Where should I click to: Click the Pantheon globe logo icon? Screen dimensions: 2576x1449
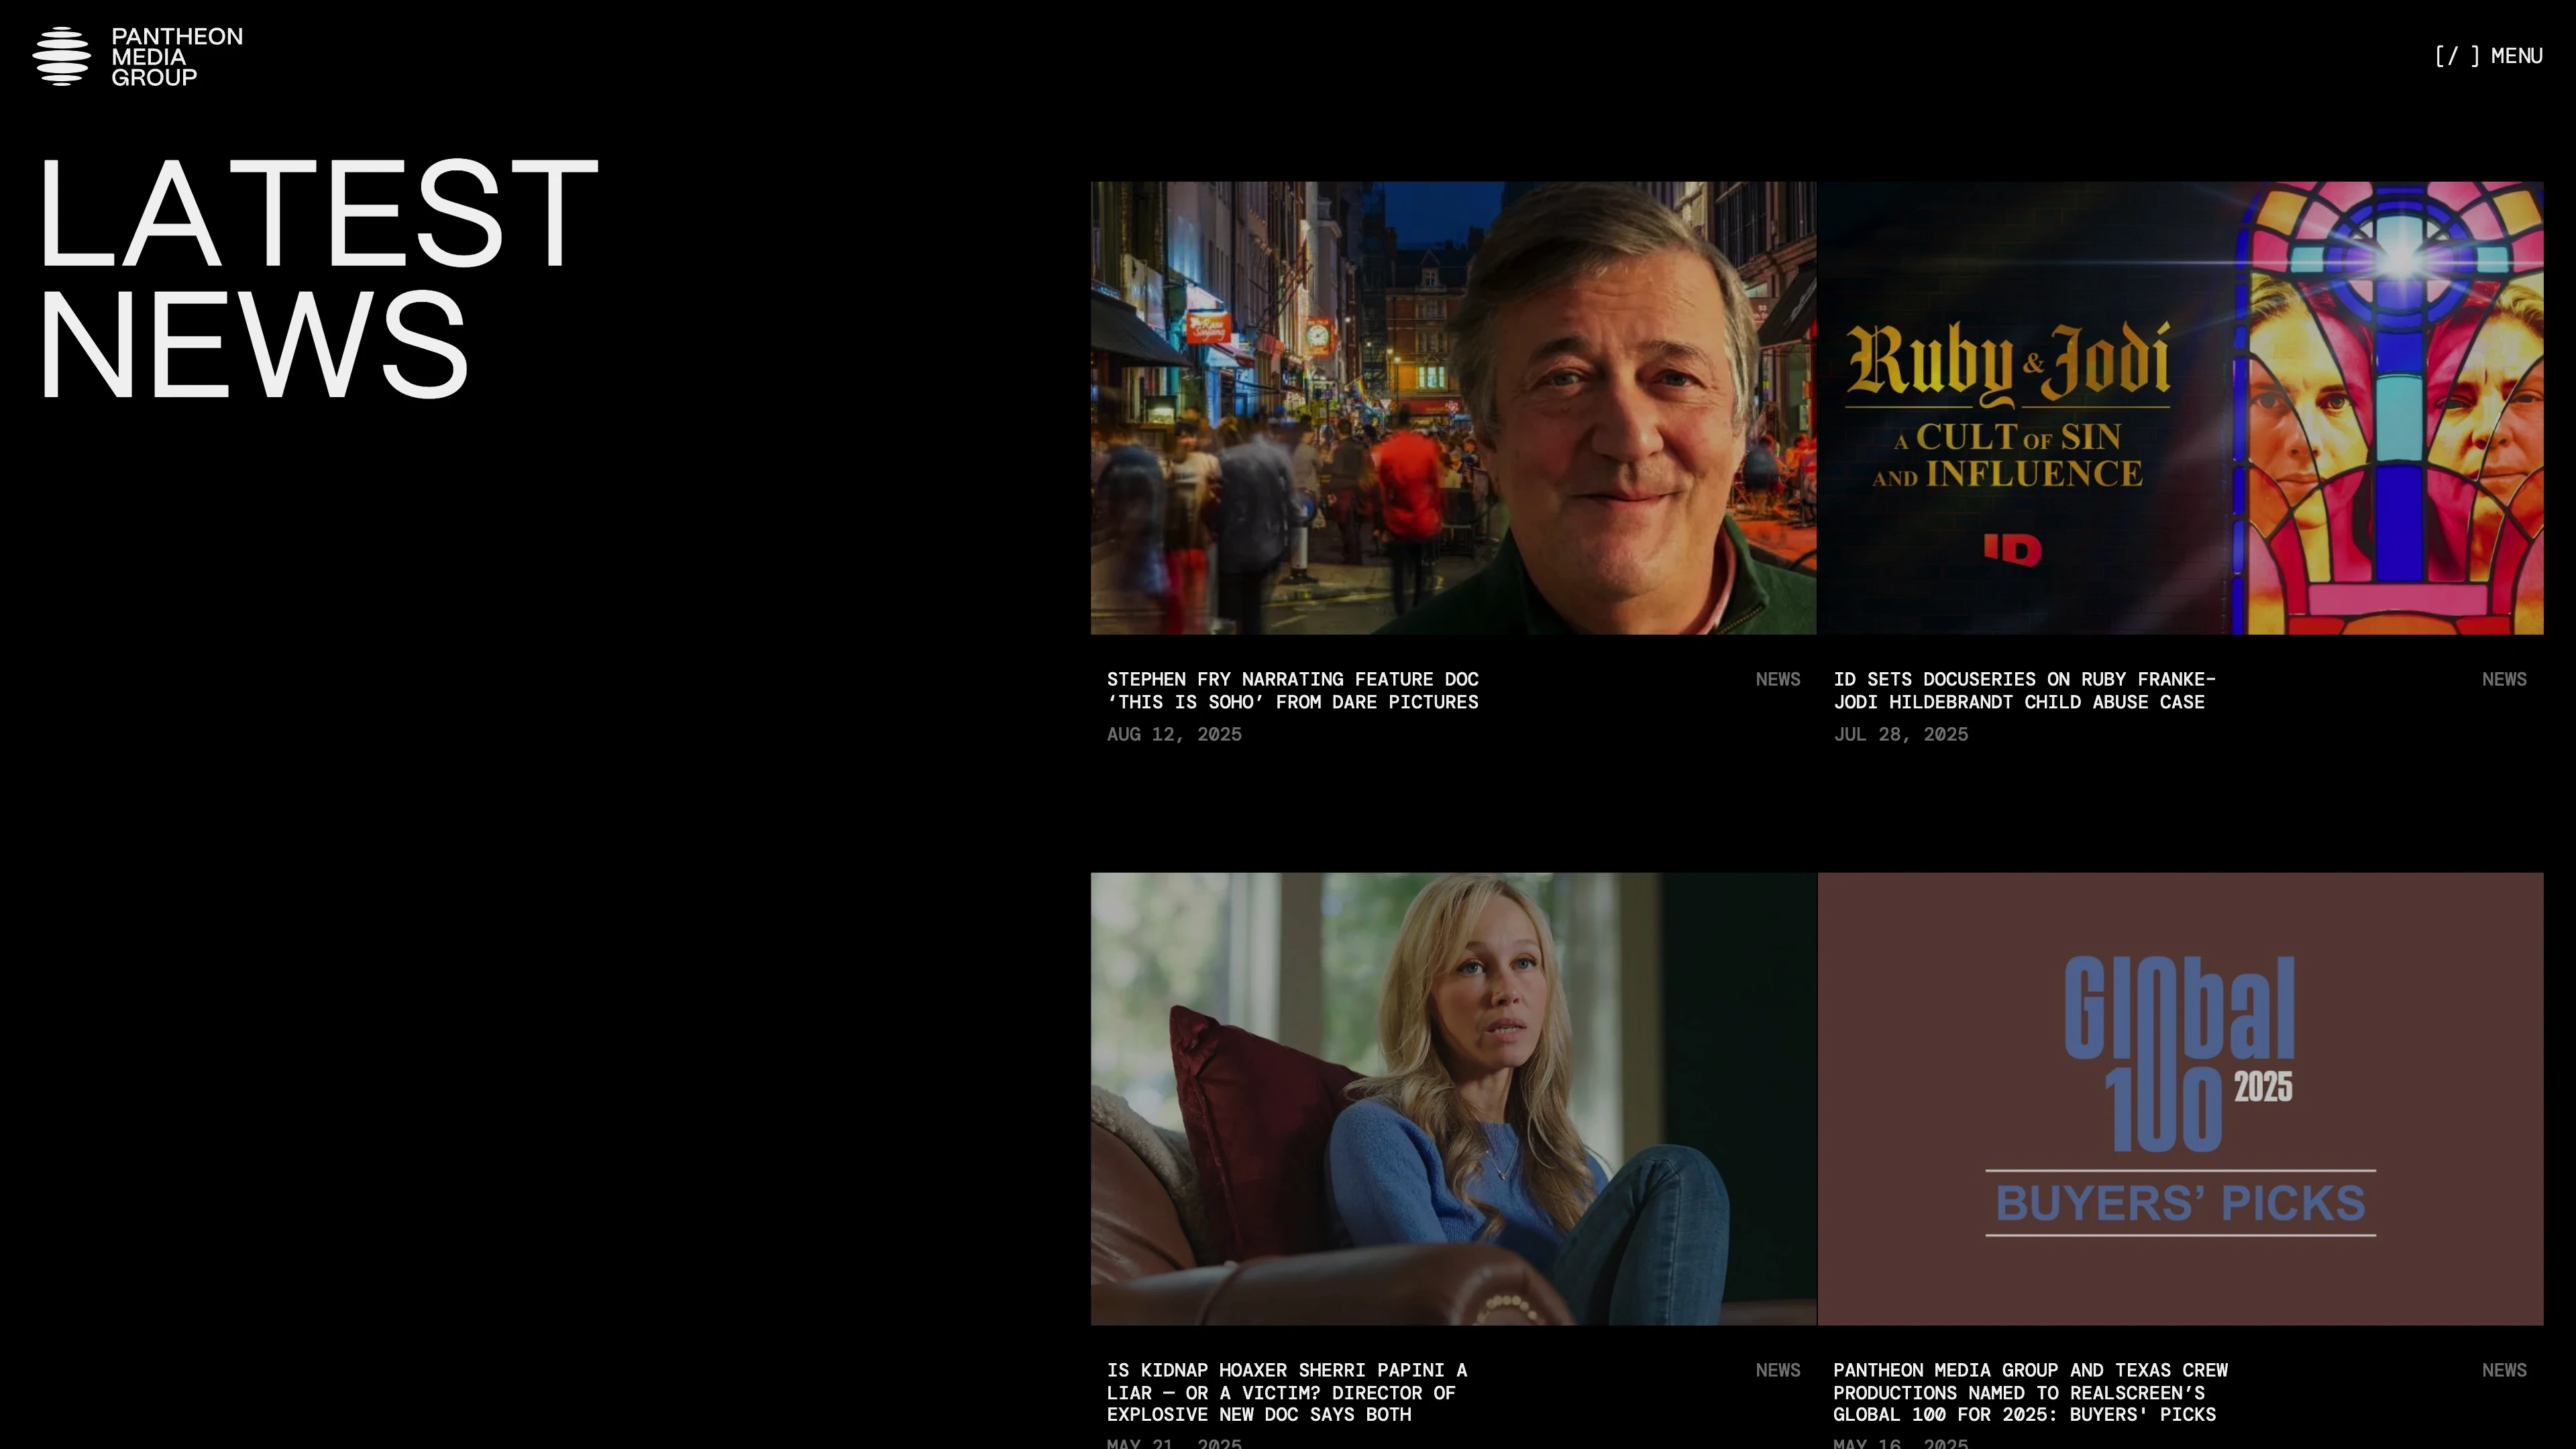pyautogui.click(x=61, y=56)
